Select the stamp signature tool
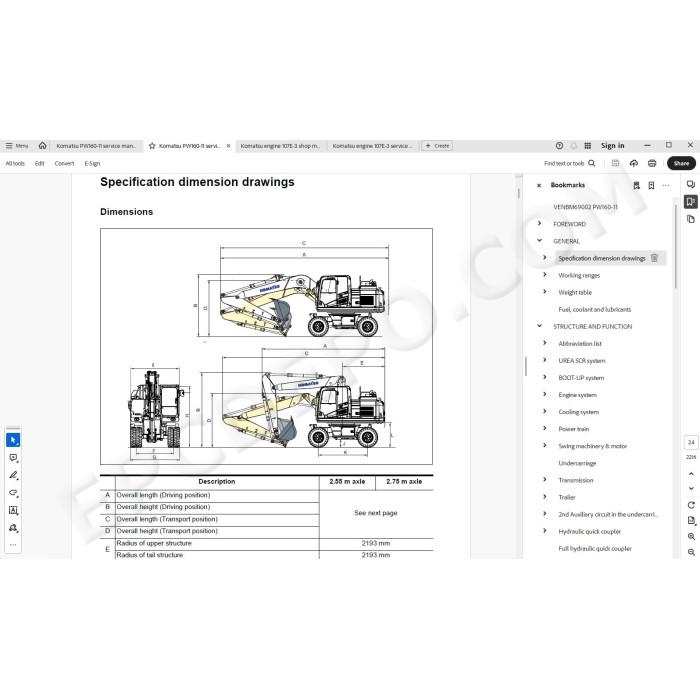Viewport: 700px width, 700px height. [x=13, y=528]
